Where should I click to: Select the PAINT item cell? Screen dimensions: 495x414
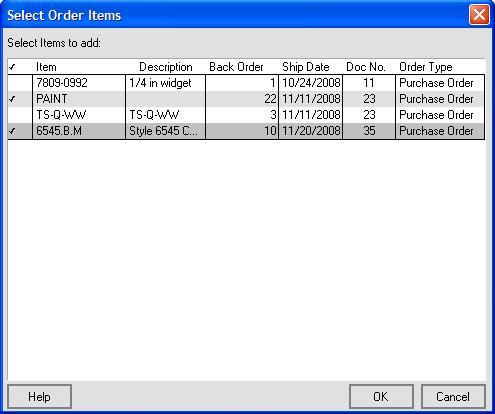coord(79,99)
